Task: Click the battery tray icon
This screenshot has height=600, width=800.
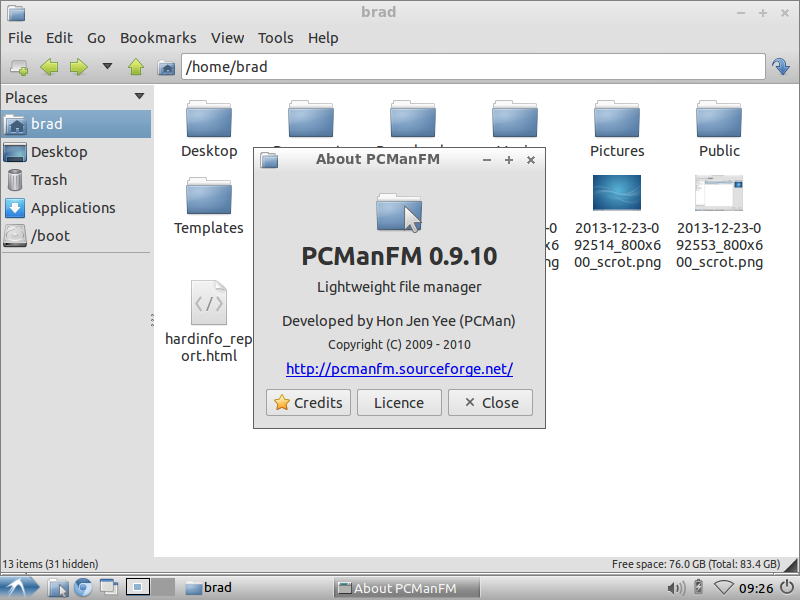Action: [698, 588]
